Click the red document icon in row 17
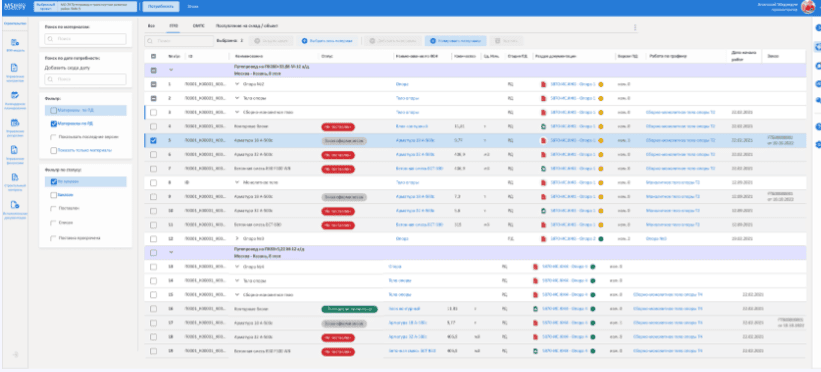This screenshot has width=821, height=372. (x=535, y=323)
